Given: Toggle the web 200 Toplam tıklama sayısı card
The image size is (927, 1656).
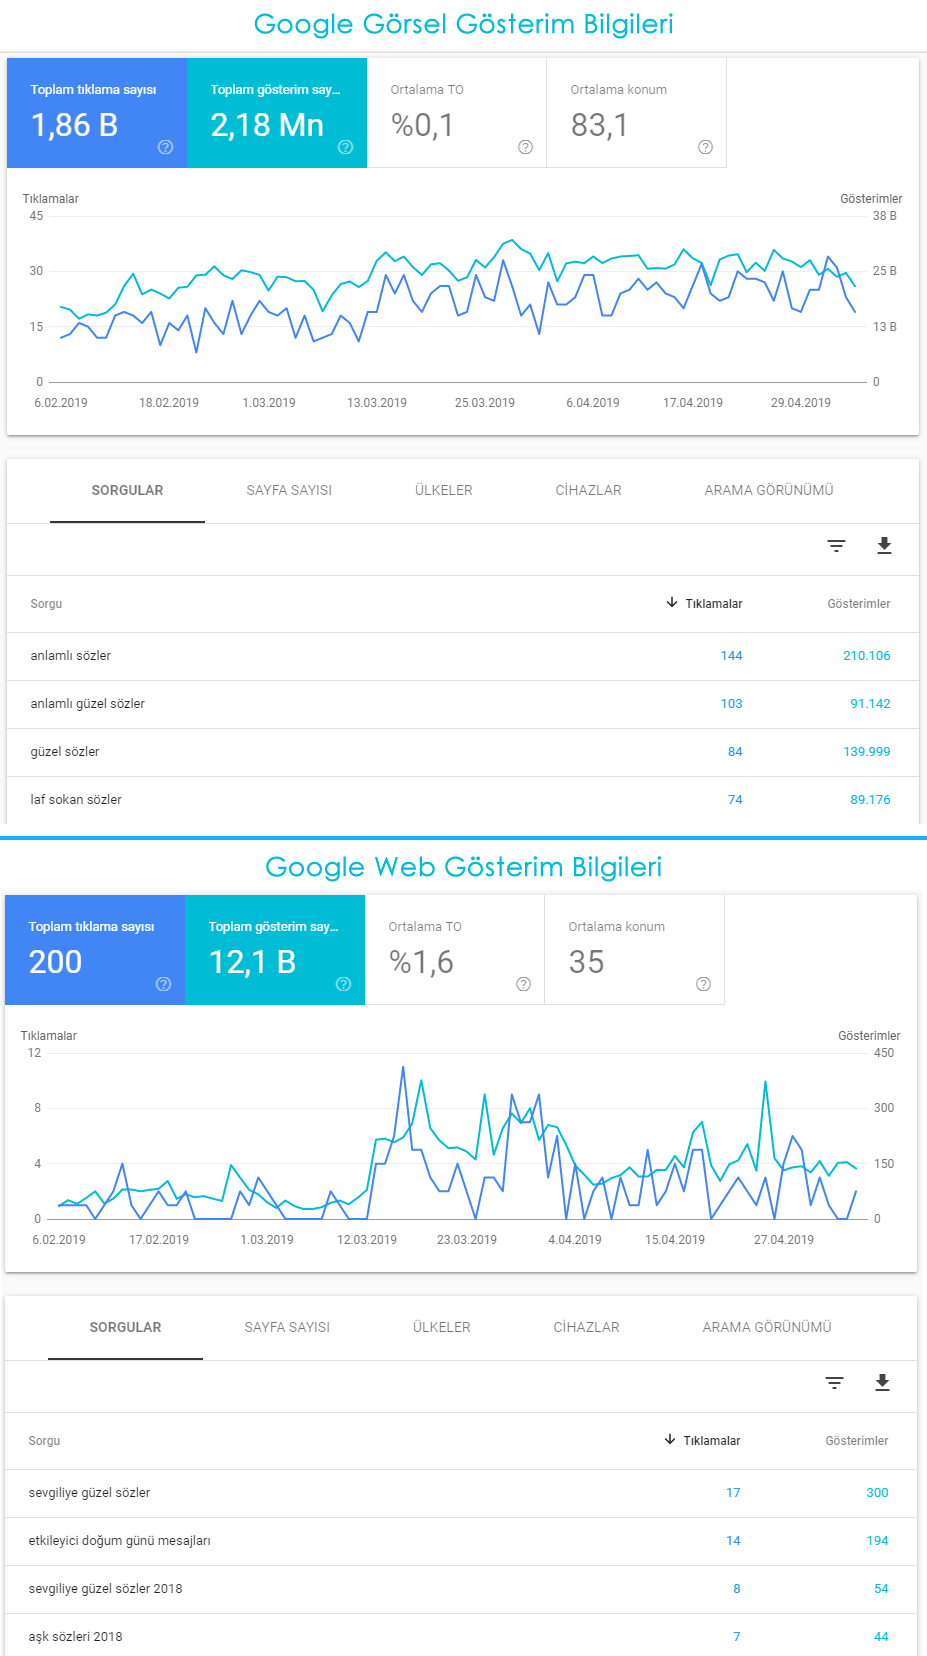Looking at the screenshot, I should (x=95, y=950).
